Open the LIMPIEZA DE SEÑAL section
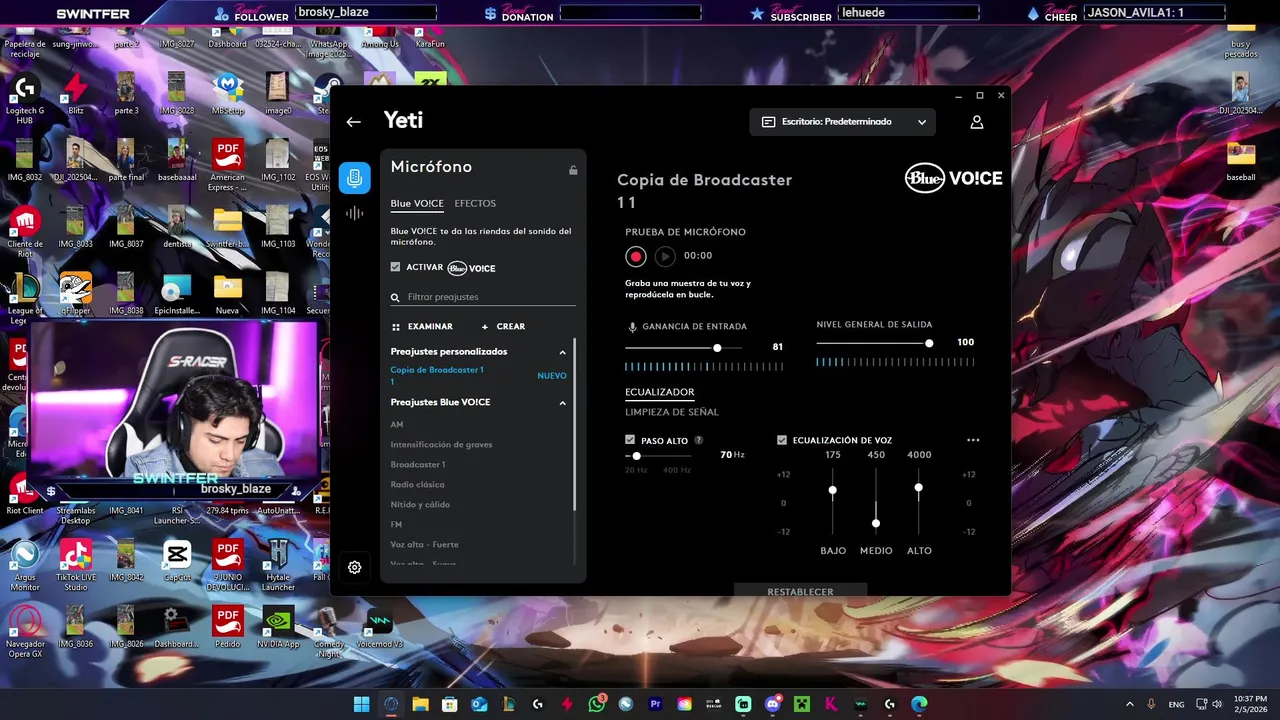Viewport: 1280px width, 720px height. (672, 412)
